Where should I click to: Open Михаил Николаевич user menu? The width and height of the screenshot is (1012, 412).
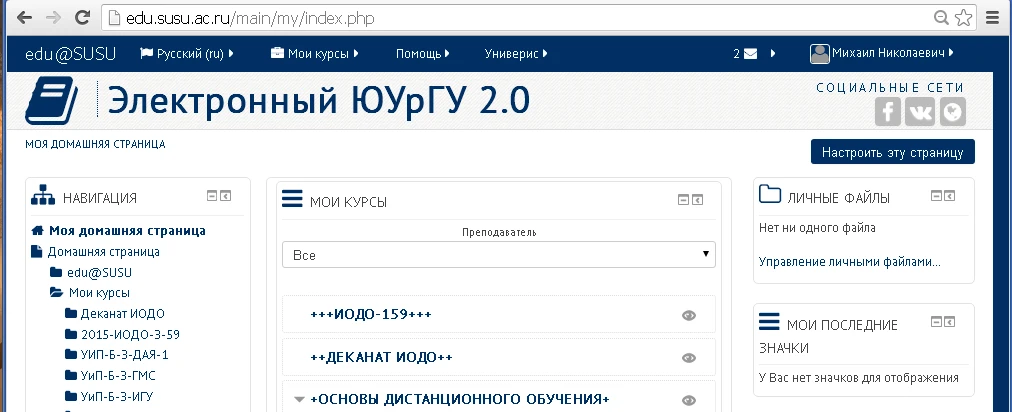(892, 53)
